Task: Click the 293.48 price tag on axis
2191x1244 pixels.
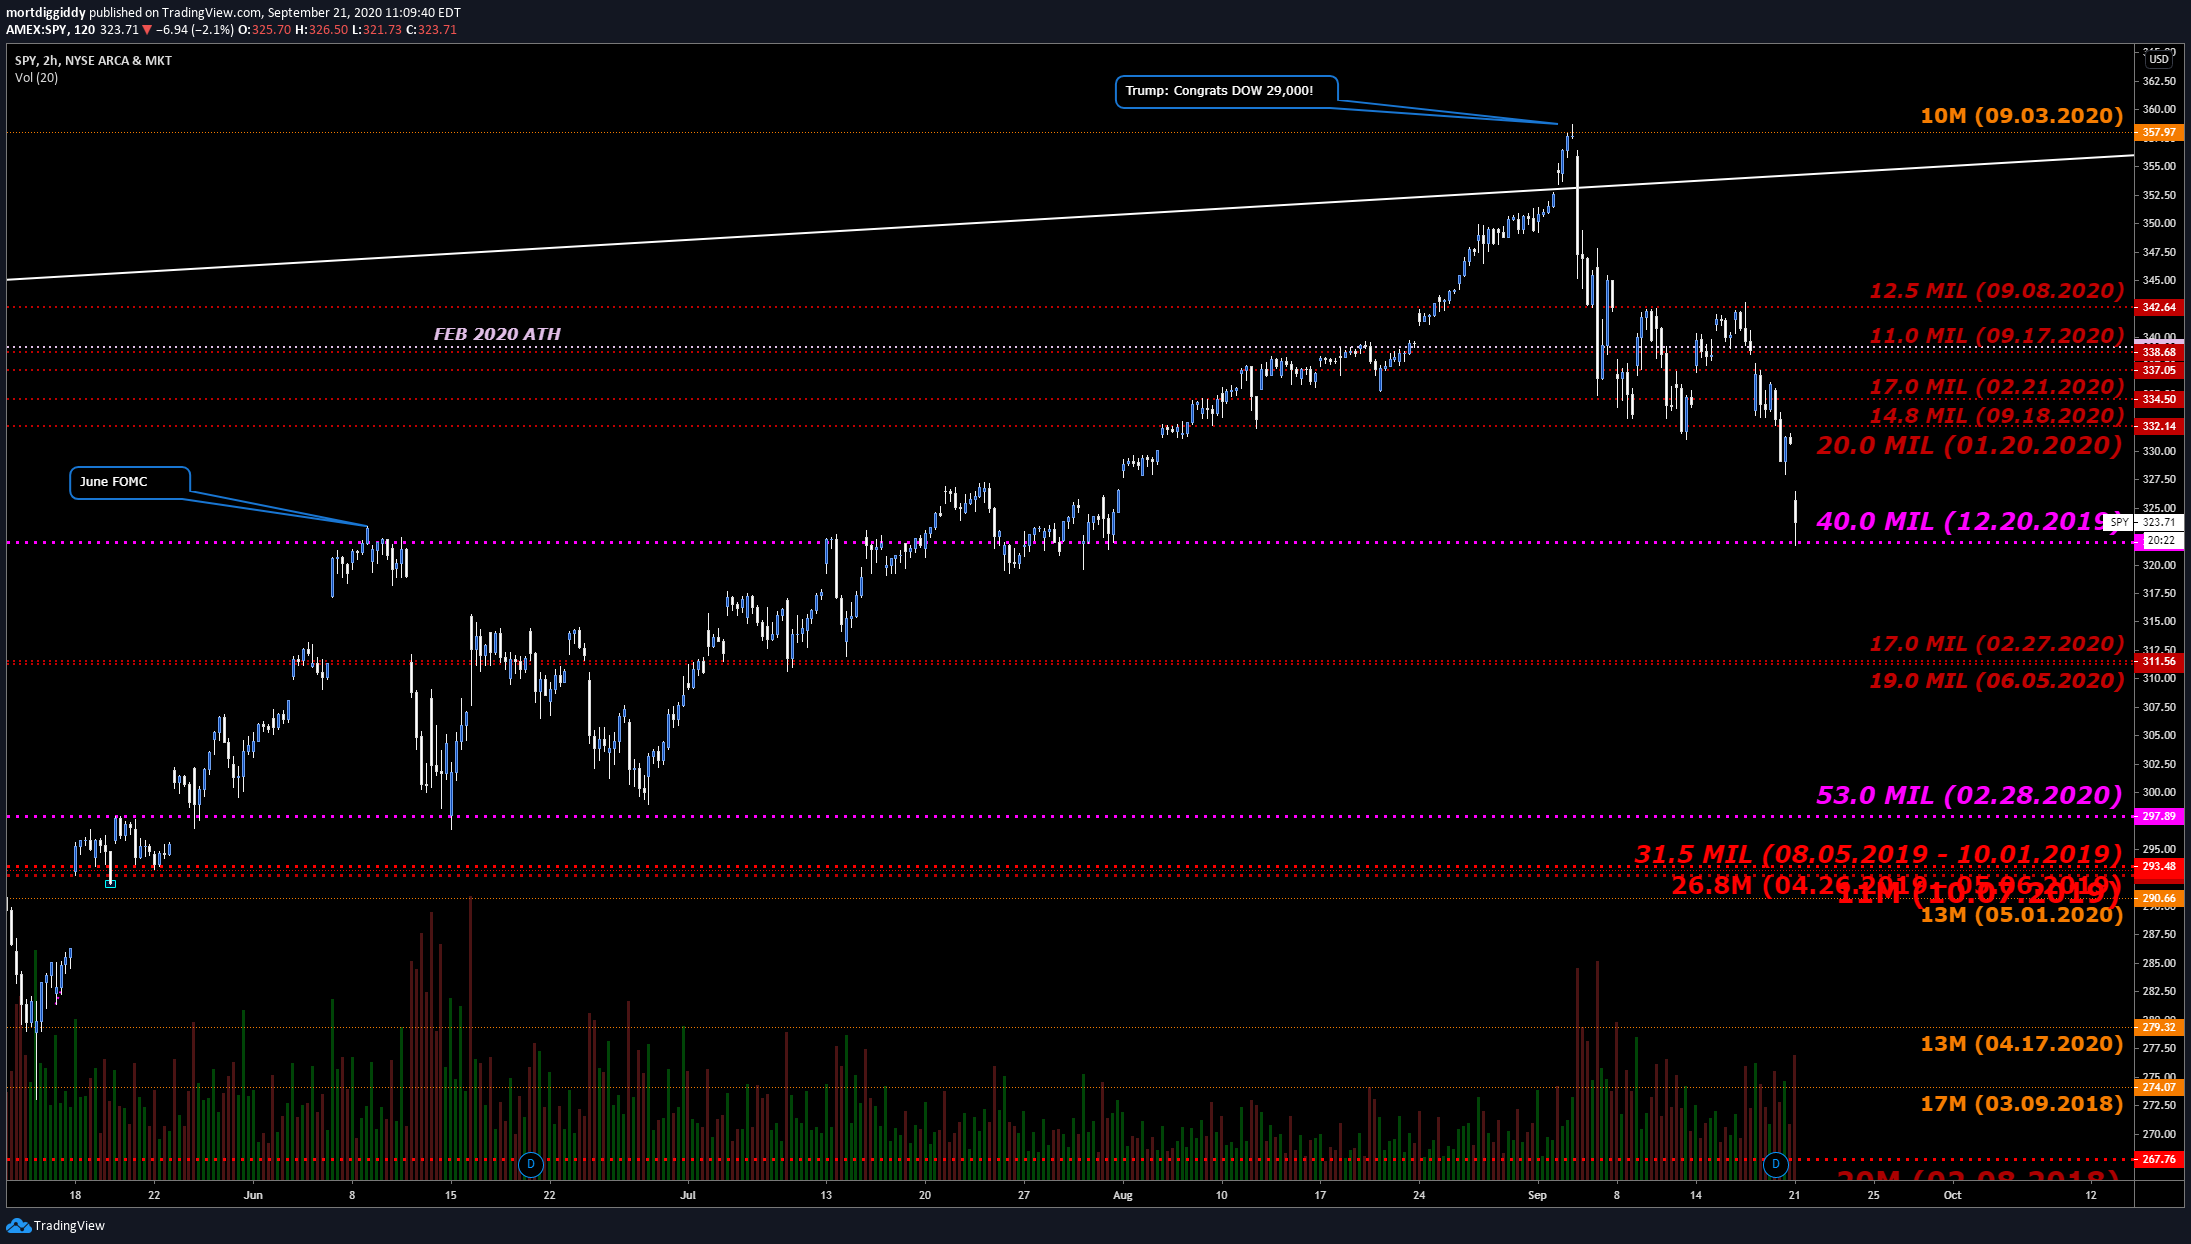Action: pyautogui.click(x=2159, y=866)
